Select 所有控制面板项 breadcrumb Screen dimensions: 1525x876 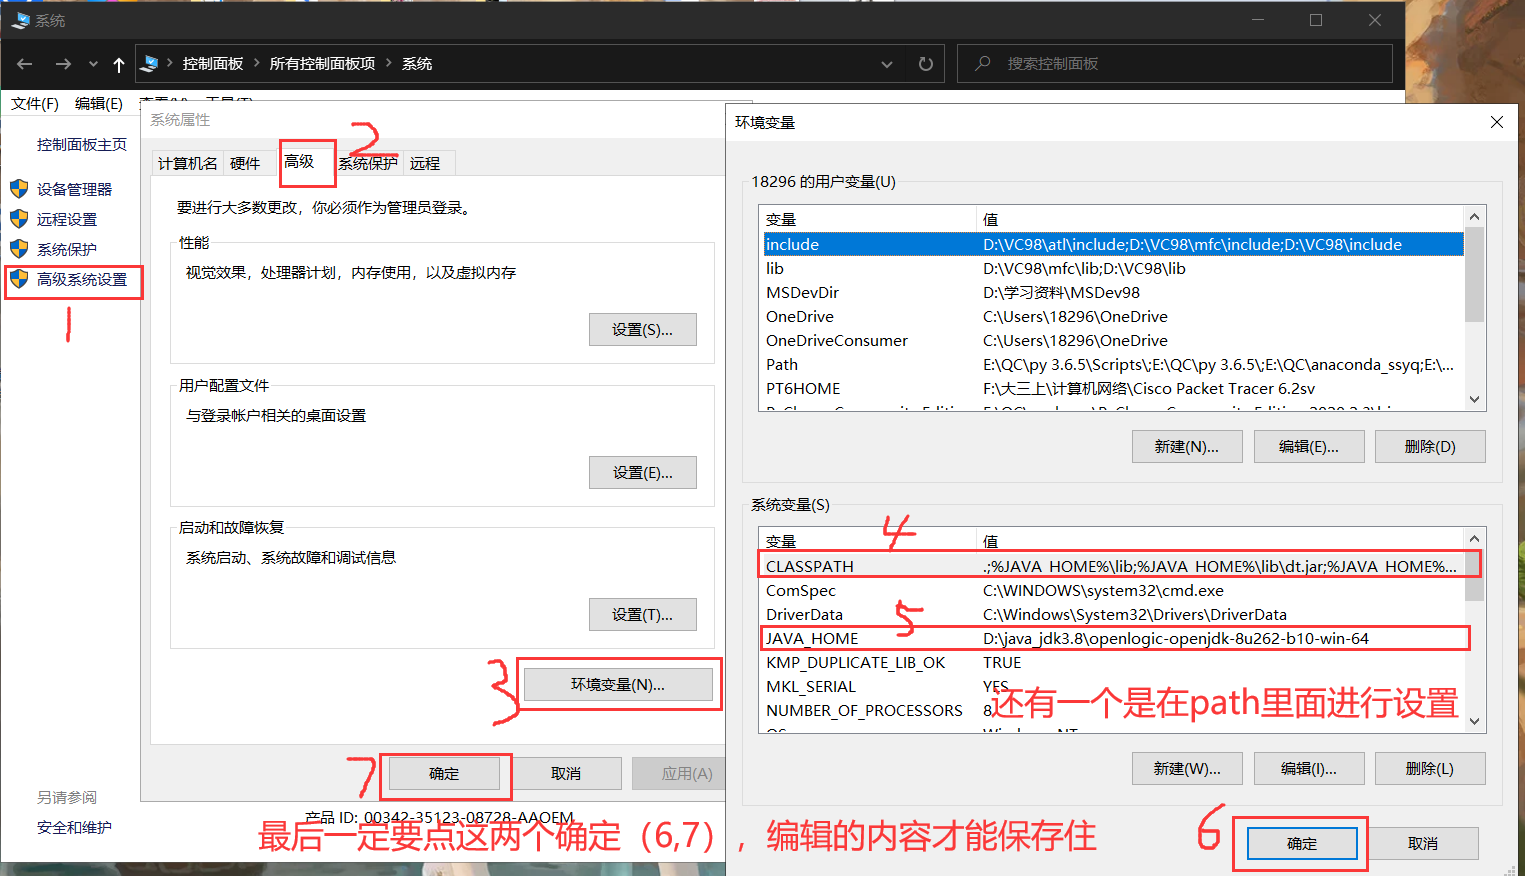click(x=322, y=63)
